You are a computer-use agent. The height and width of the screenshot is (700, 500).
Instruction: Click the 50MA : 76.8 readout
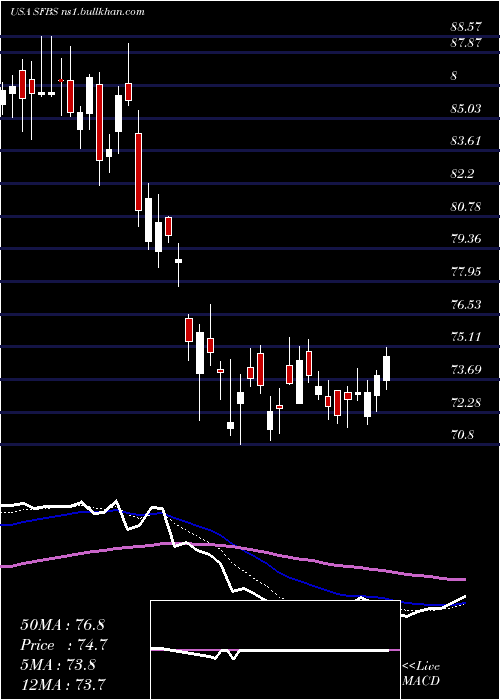coord(62,625)
